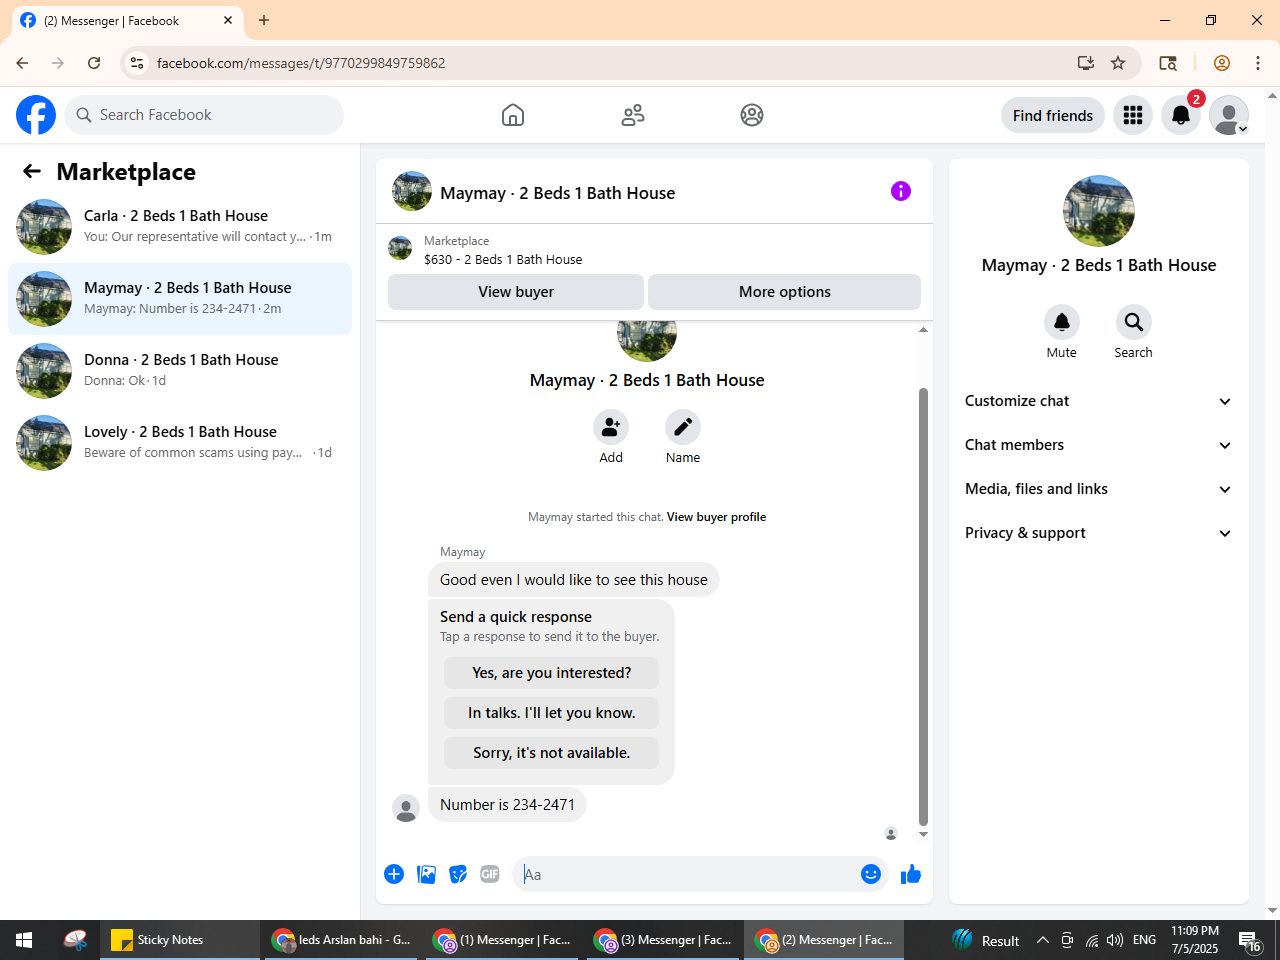Open the (1) Messenger taskbar window
The width and height of the screenshot is (1280, 960).
(x=504, y=940)
